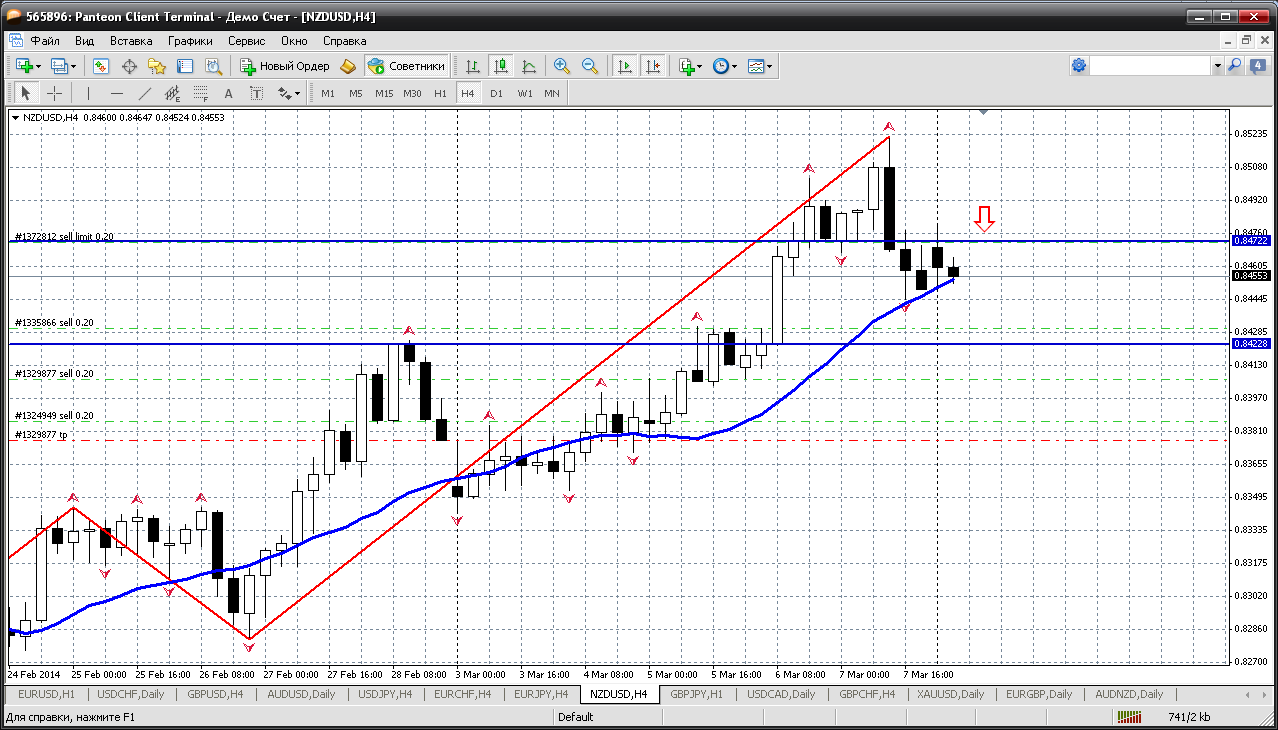Switch to the EURUSD,H1 chart tab
The width and height of the screenshot is (1278, 730).
(x=47, y=694)
